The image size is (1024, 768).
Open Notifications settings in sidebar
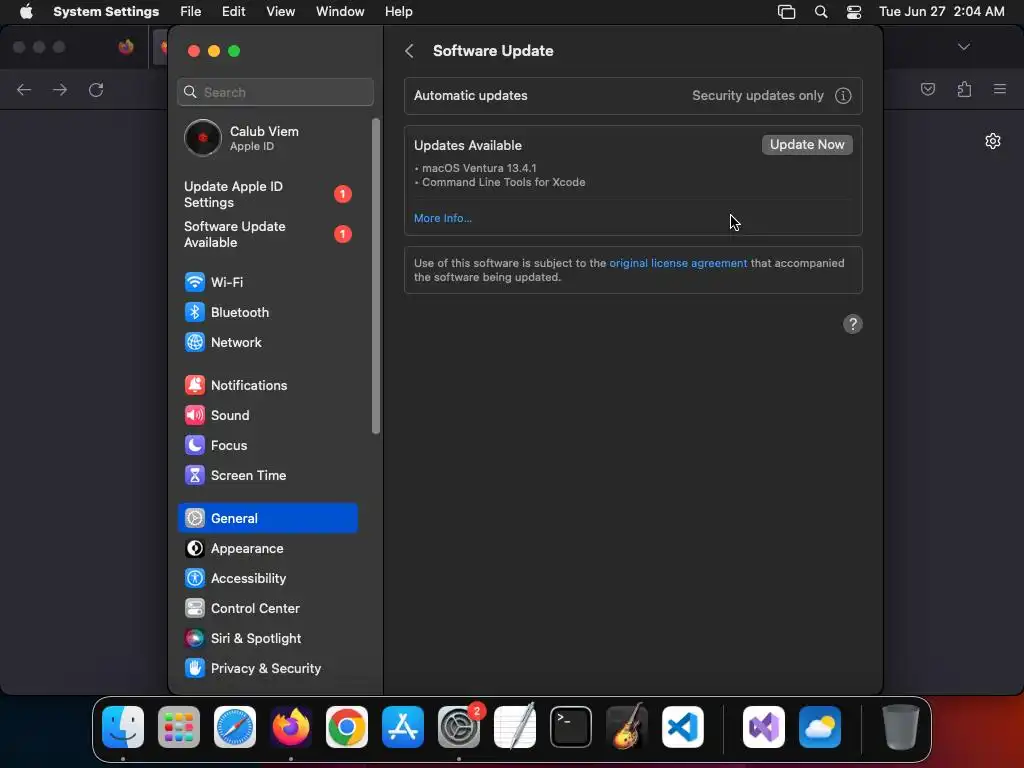point(268,385)
